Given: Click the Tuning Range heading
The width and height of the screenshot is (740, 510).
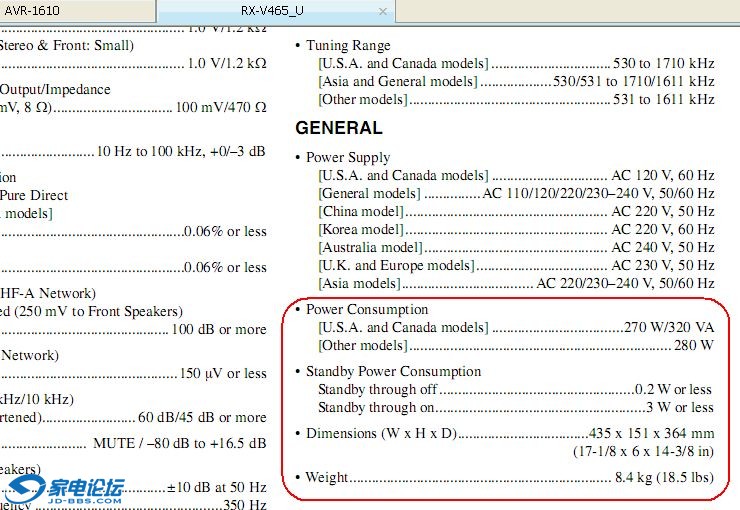Looking at the screenshot, I should (x=348, y=45).
